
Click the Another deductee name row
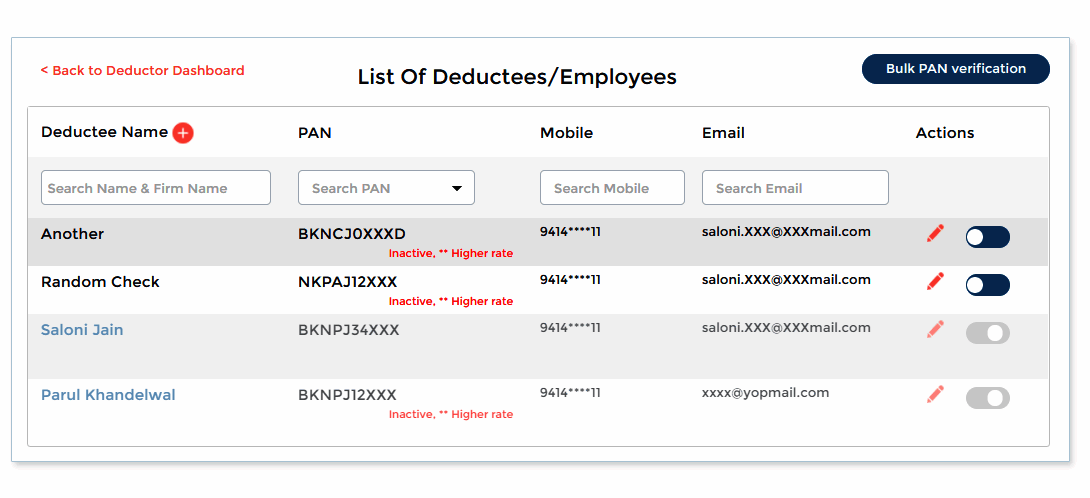72,234
